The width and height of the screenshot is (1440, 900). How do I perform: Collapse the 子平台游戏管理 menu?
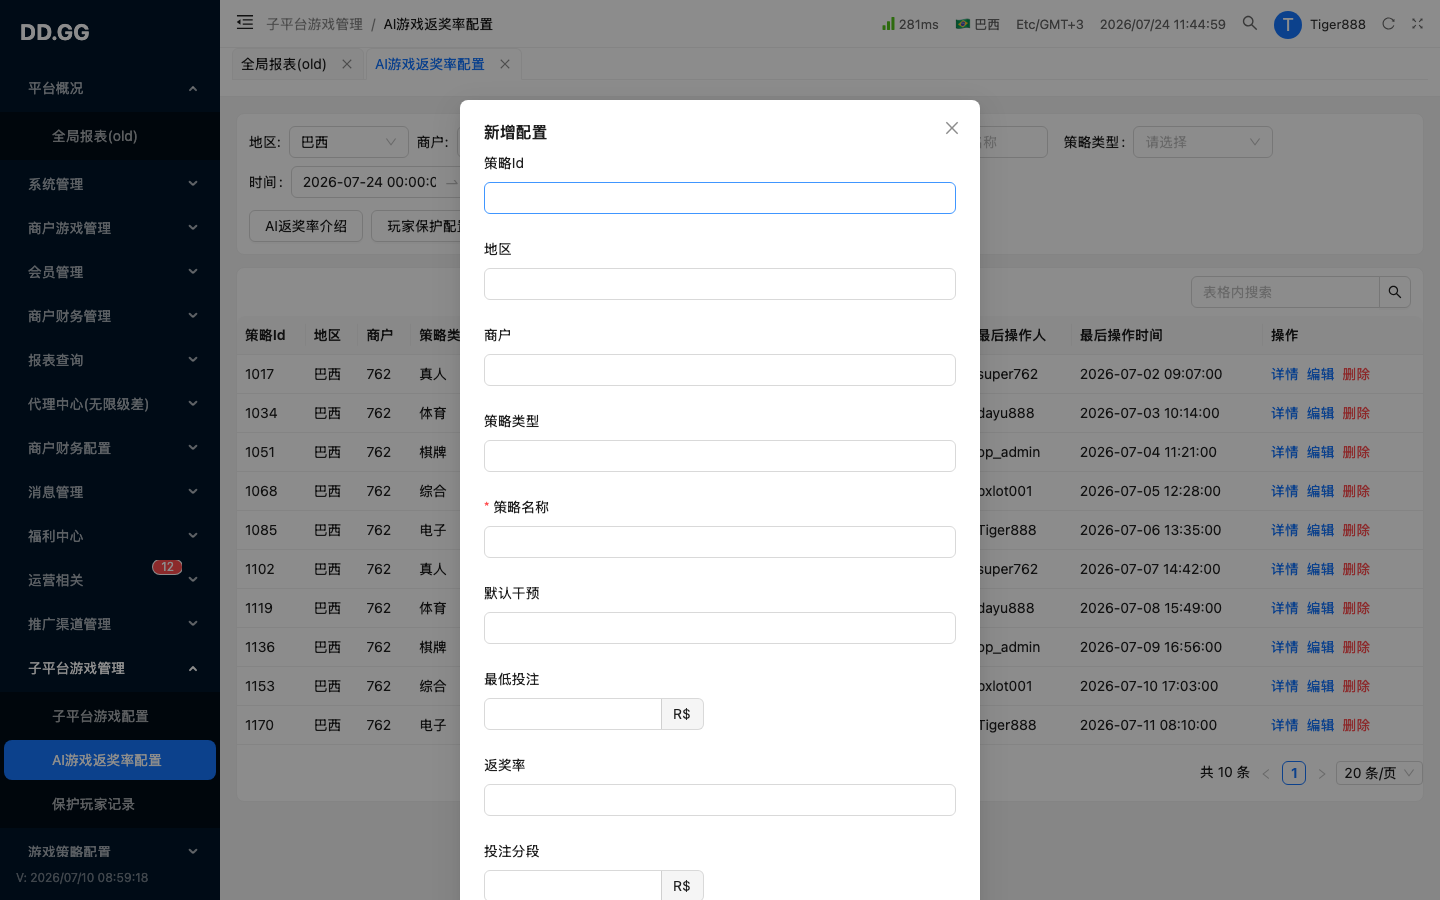(110, 668)
